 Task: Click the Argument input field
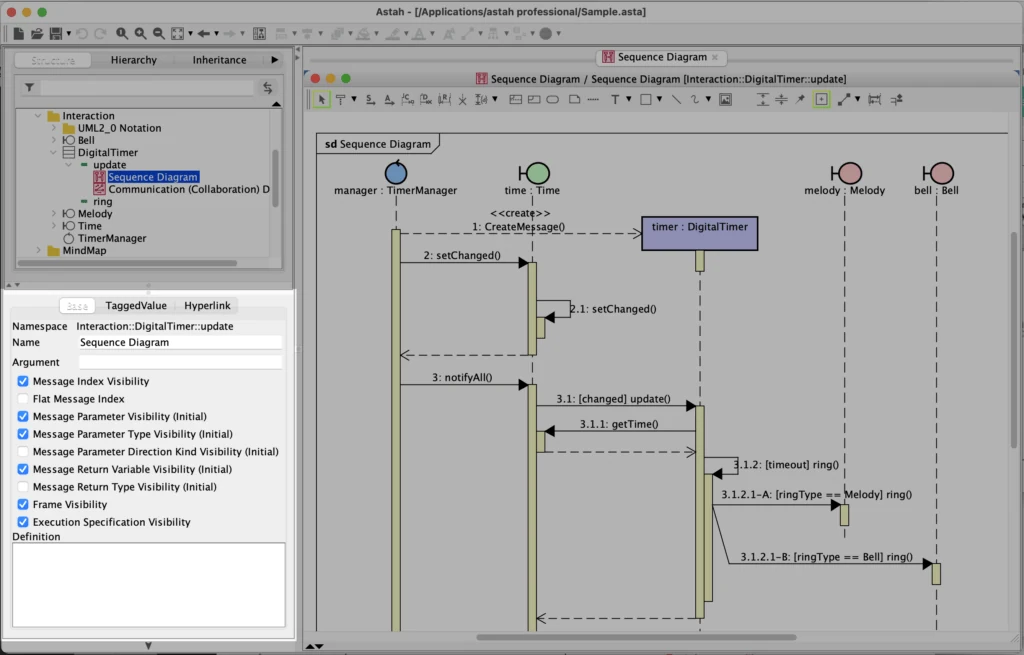coord(180,362)
